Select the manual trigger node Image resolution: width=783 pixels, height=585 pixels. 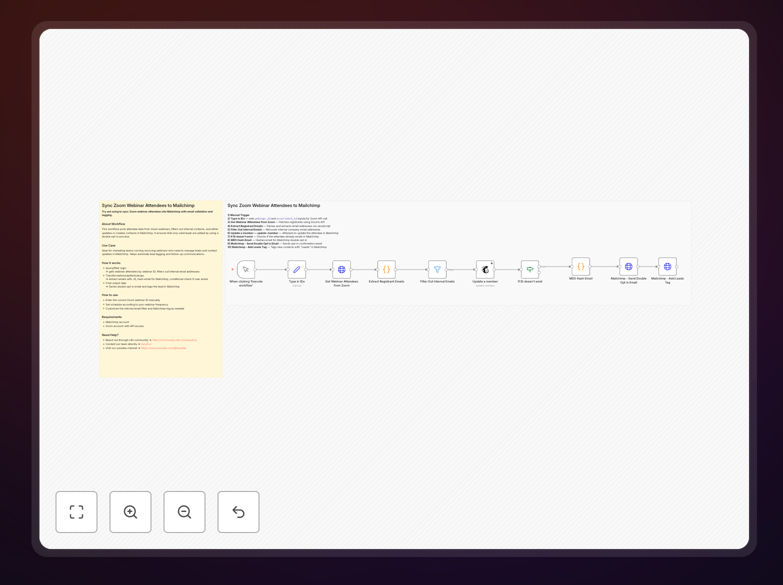coord(246,269)
